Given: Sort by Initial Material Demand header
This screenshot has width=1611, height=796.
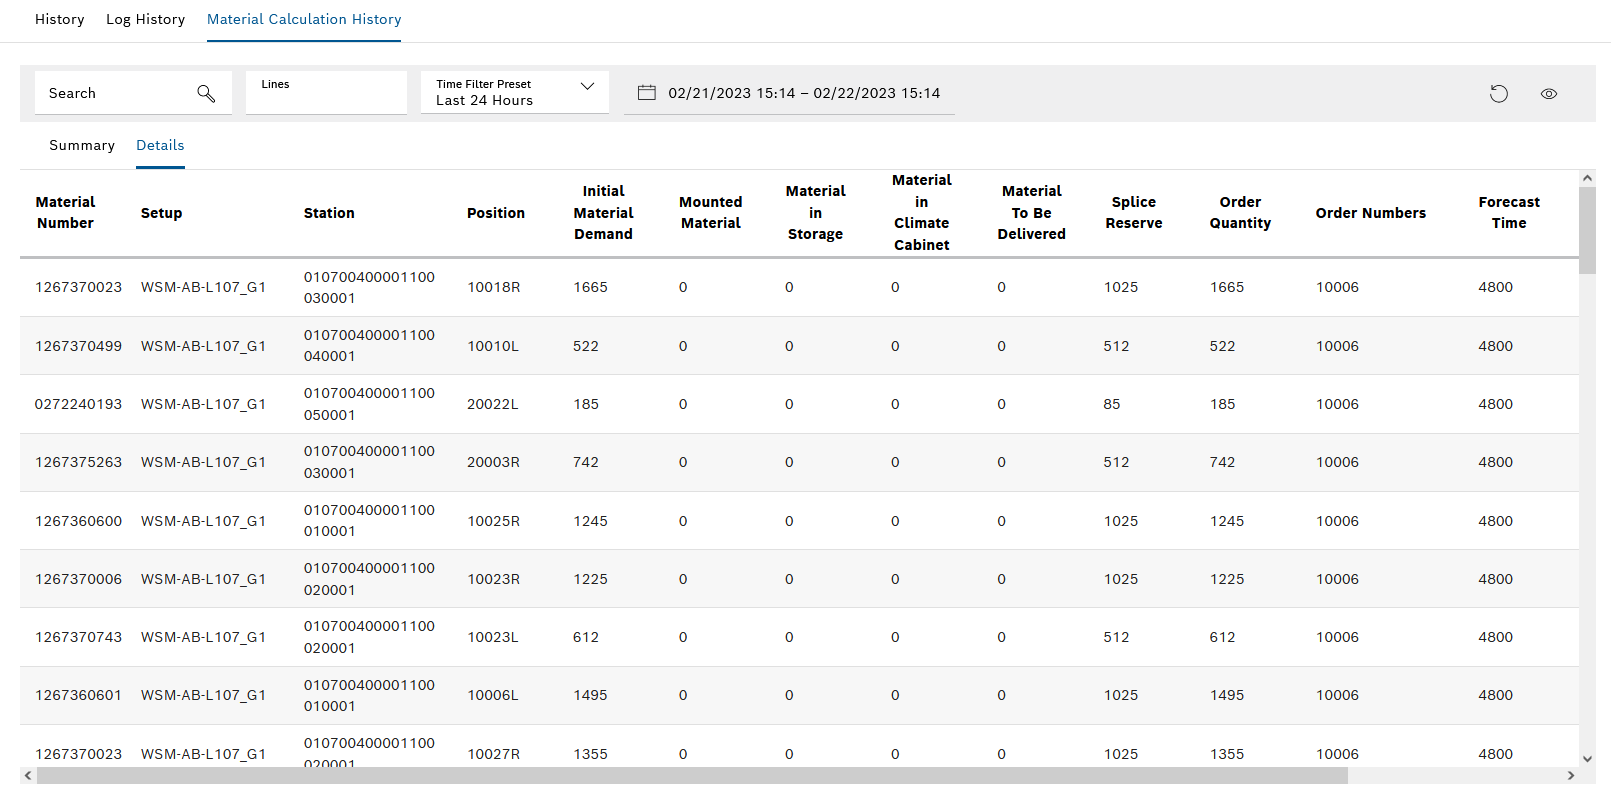Looking at the screenshot, I should [x=604, y=212].
